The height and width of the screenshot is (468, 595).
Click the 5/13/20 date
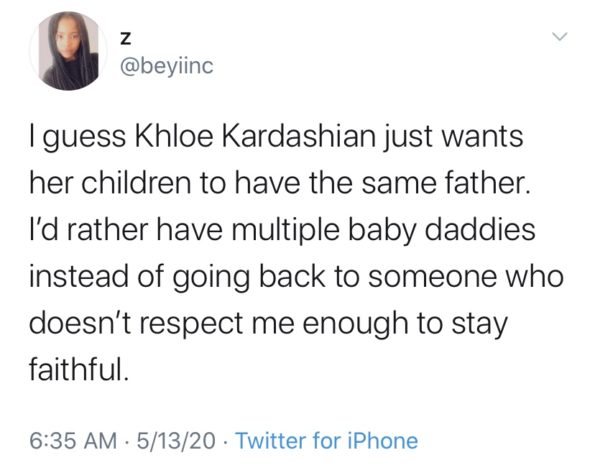[176, 441]
